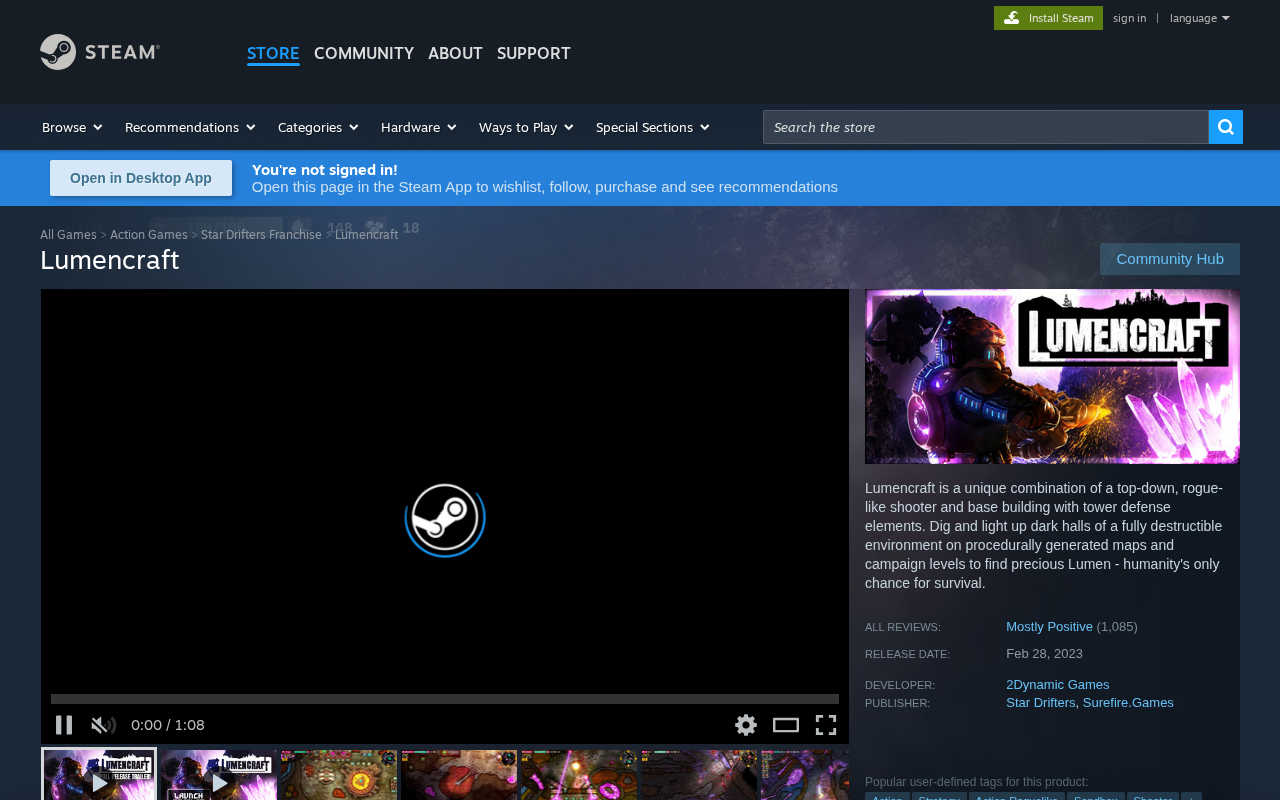The width and height of the screenshot is (1280, 800).
Task: Open publisher Surefire.Games page
Action: pyautogui.click(x=1128, y=702)
